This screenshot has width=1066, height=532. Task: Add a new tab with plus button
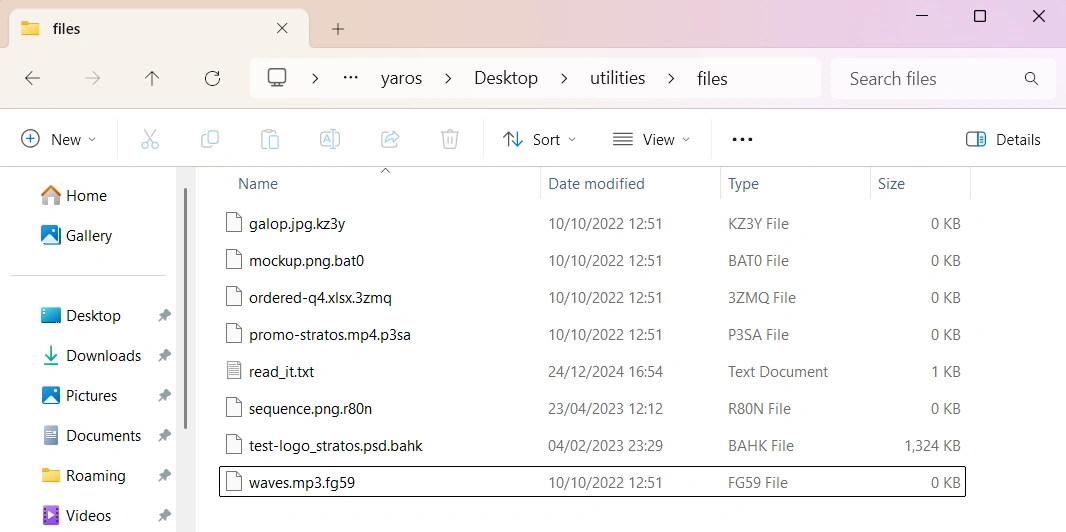pyautogui.click(x=338, y=29)
